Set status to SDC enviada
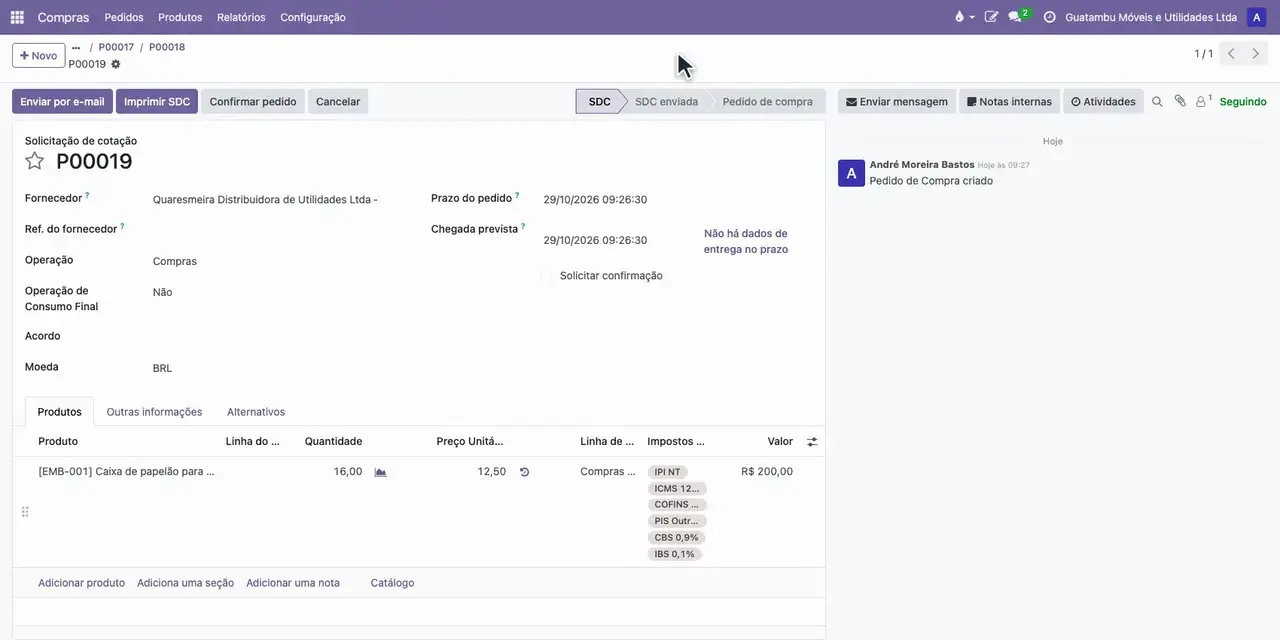 pos(666,101)
